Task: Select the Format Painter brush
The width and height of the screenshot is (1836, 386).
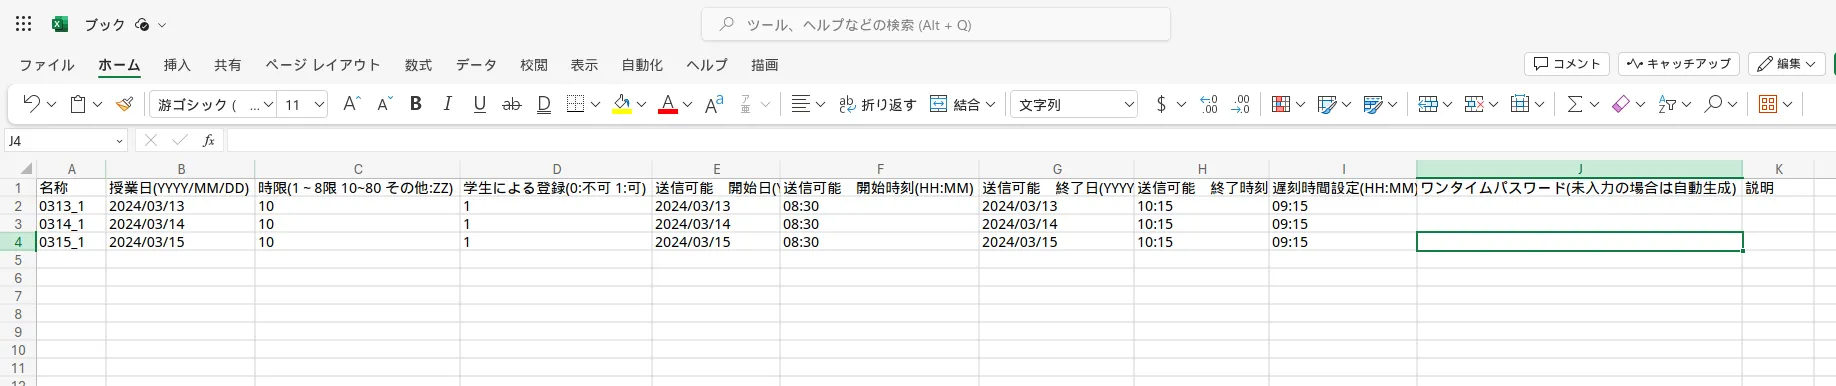Action: point(124,104)
